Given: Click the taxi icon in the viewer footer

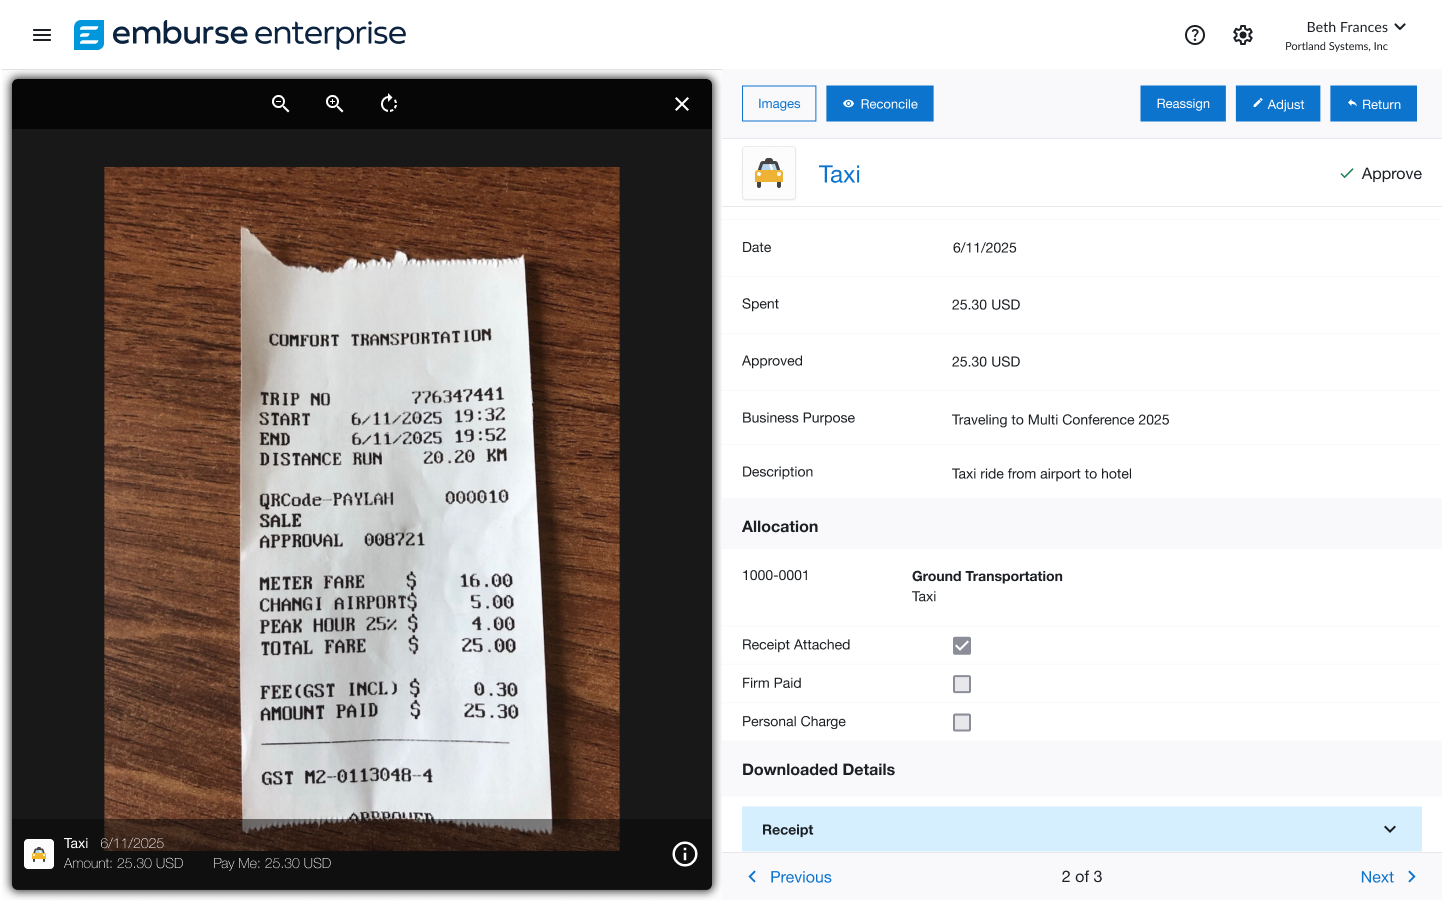Looking at the screenshot, I should 39,854.
